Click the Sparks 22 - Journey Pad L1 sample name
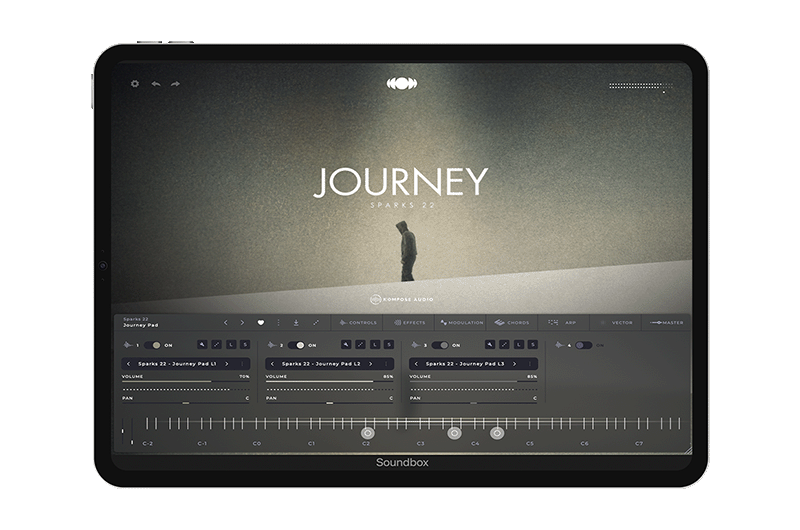Screen dimensions: 800x530 click(177, 364)
